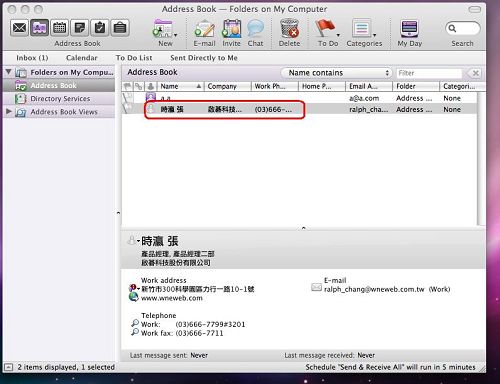
Task: Open the Tasks view icon
Action: (x=100, y=28)
